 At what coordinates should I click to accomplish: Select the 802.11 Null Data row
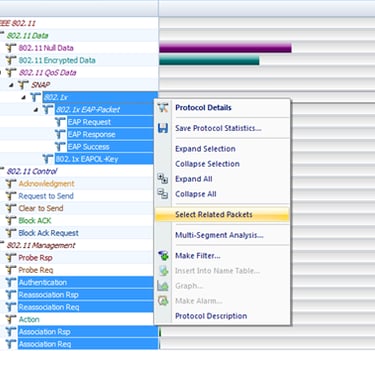tap(46, 48)
